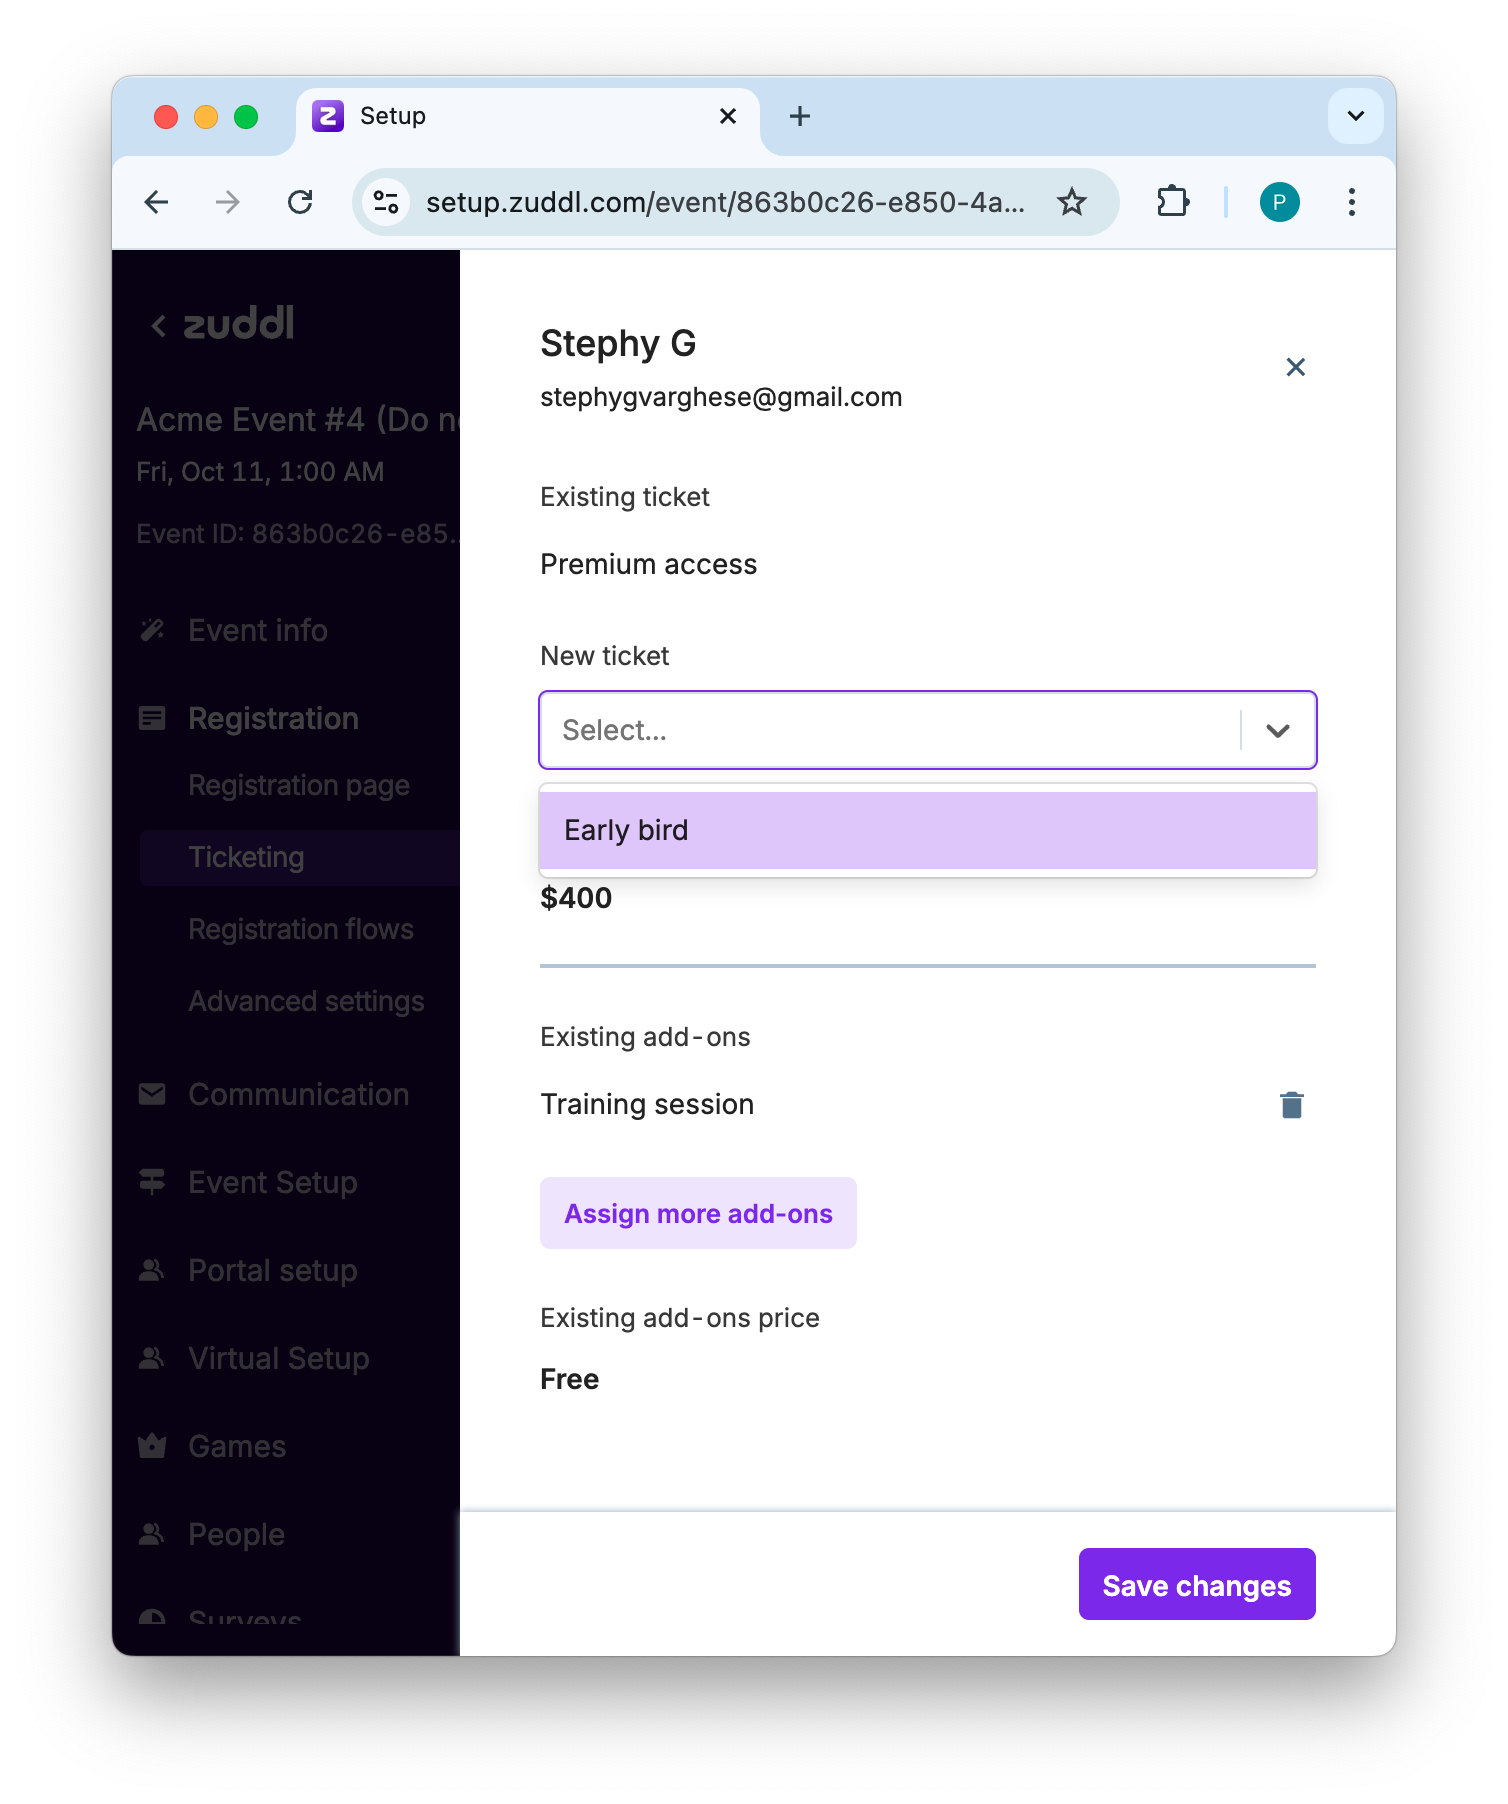Open a new browser tab
The width and height of the screenshot is (1508, 1804).
pos(800,116)
